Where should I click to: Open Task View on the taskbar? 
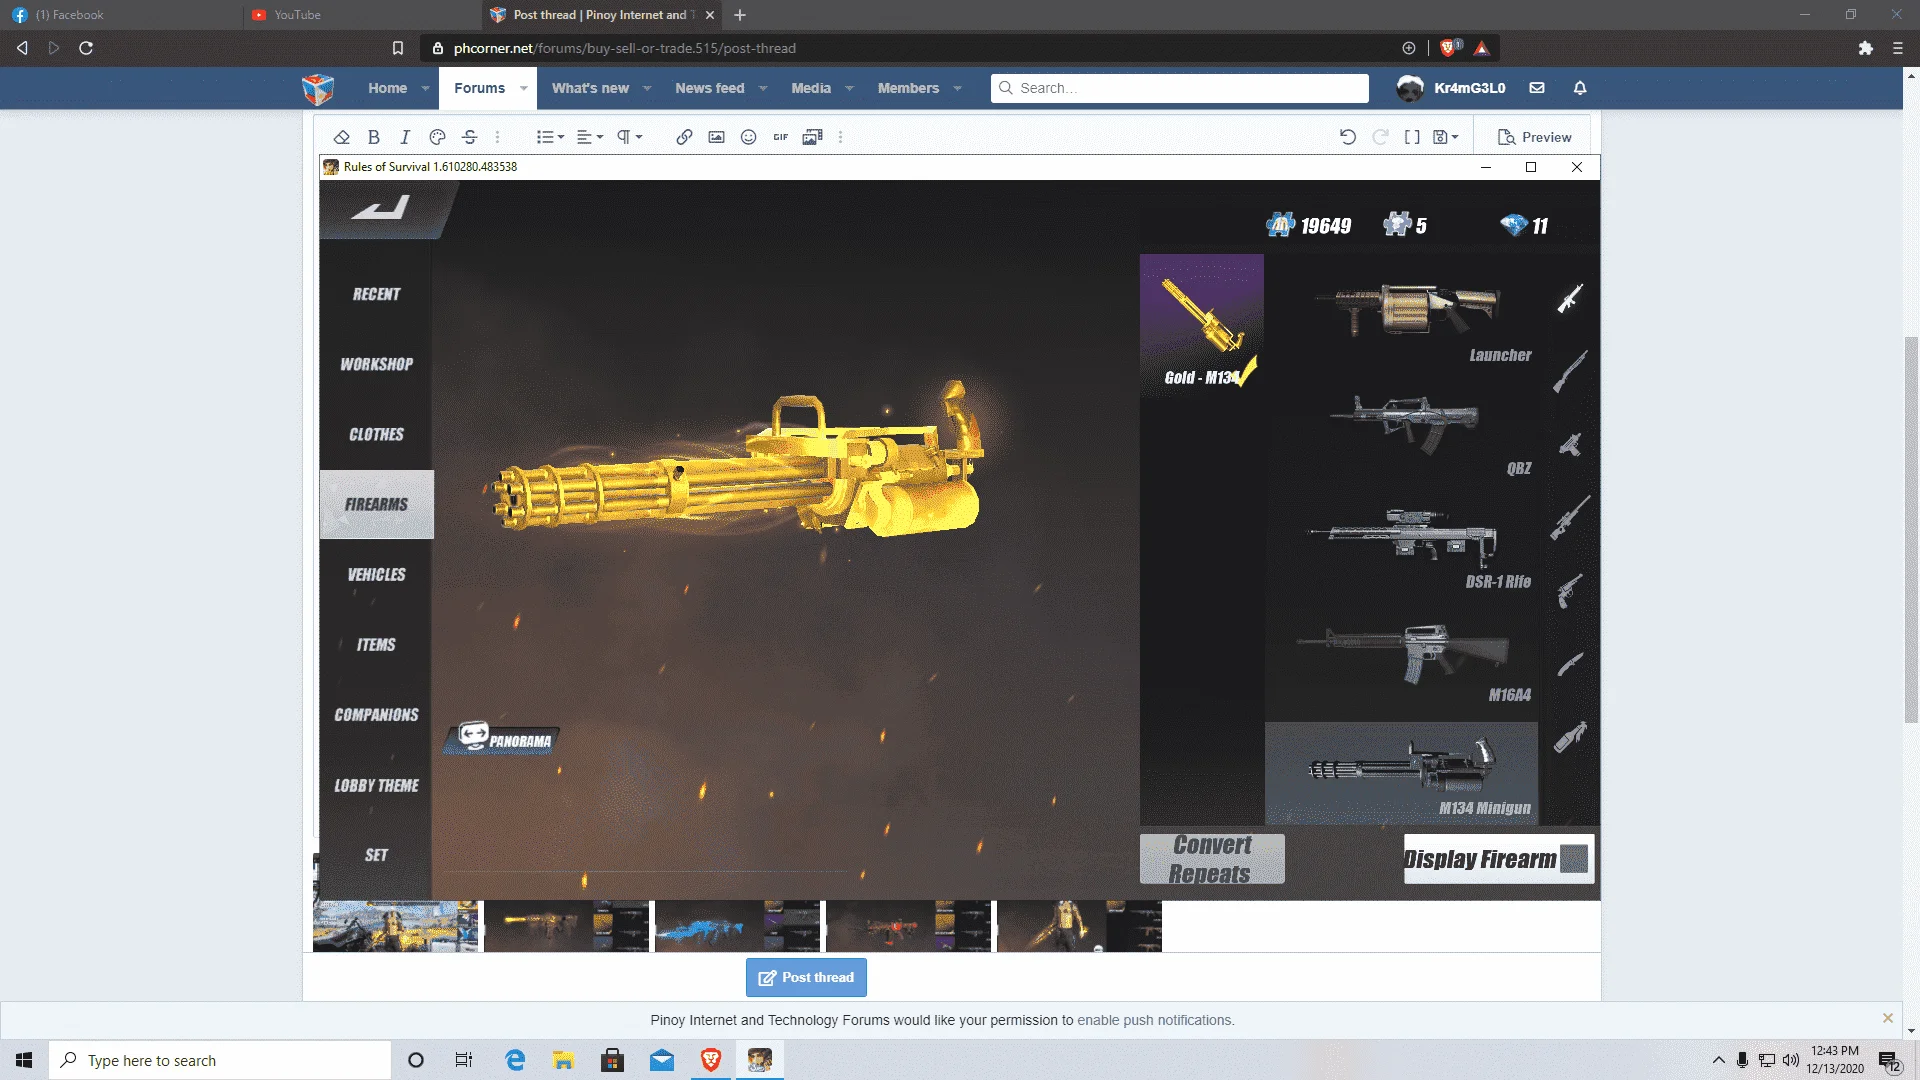464,1060
